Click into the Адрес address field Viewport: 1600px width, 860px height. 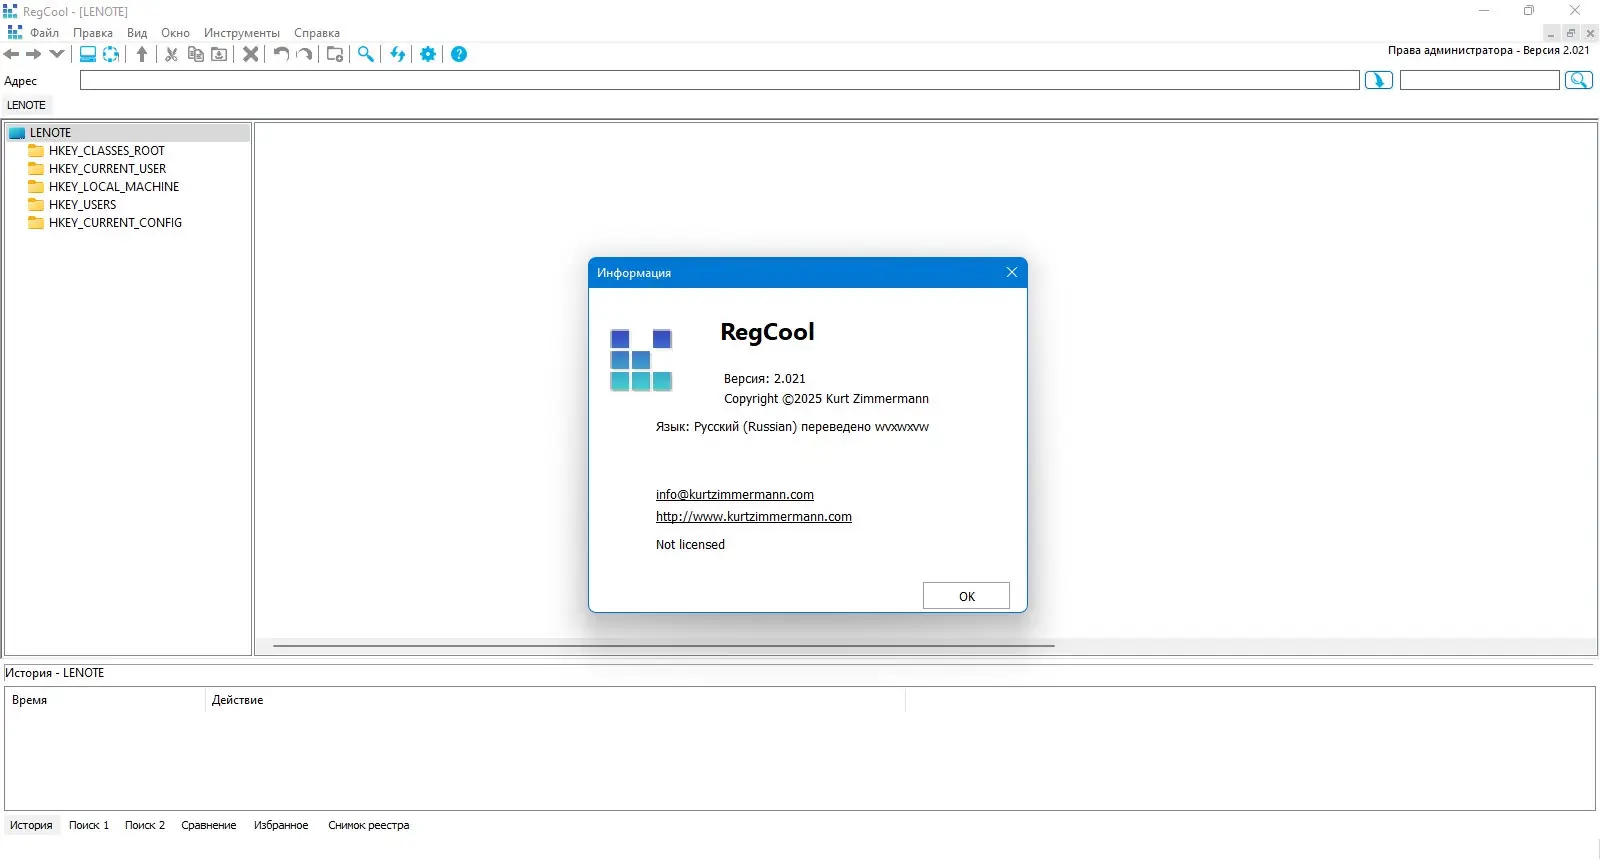(x=720, y=80)
